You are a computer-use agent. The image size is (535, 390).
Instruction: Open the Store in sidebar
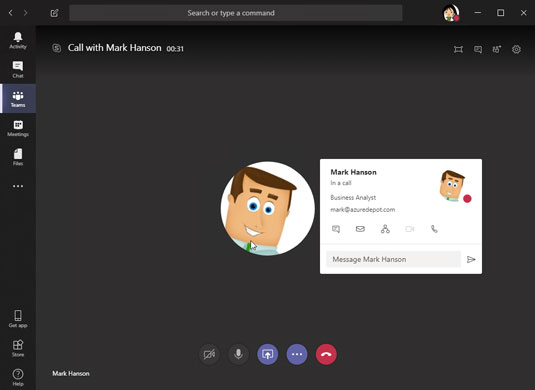[x=18, y=348]
